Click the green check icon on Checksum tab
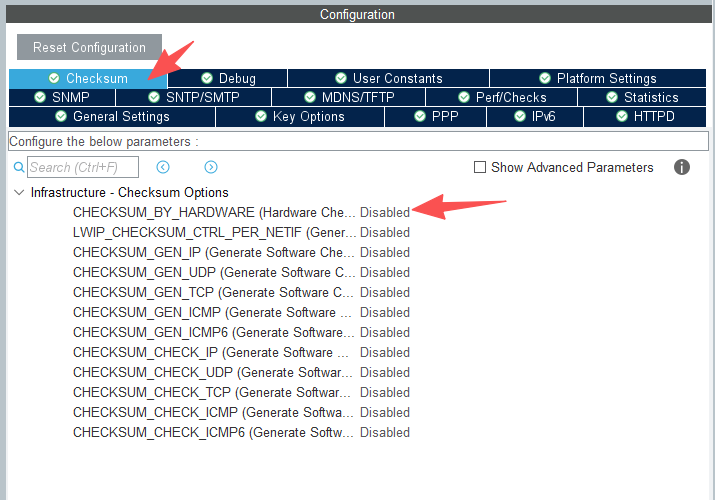715x500 pixels. [54, 78]
